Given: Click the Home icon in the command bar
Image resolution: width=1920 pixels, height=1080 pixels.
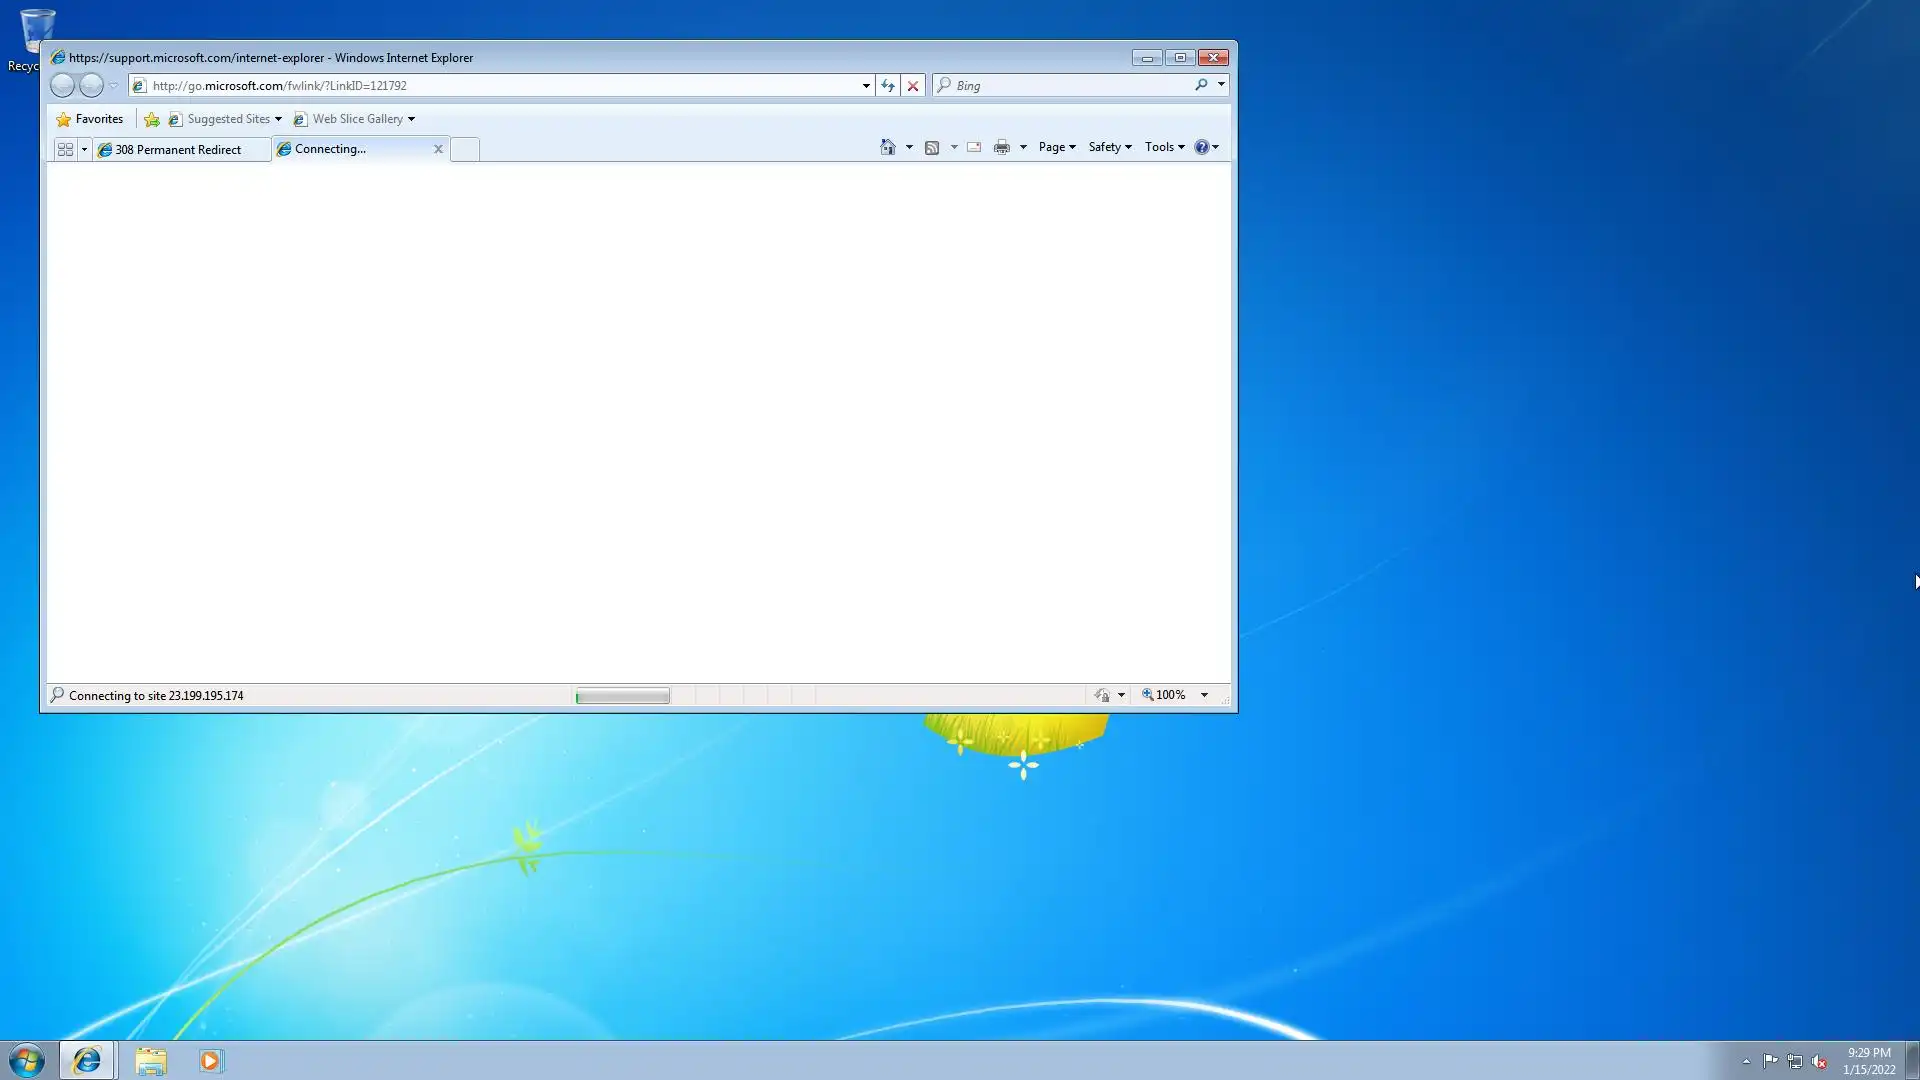Looking at the screenshot, I should coord(887,147).
